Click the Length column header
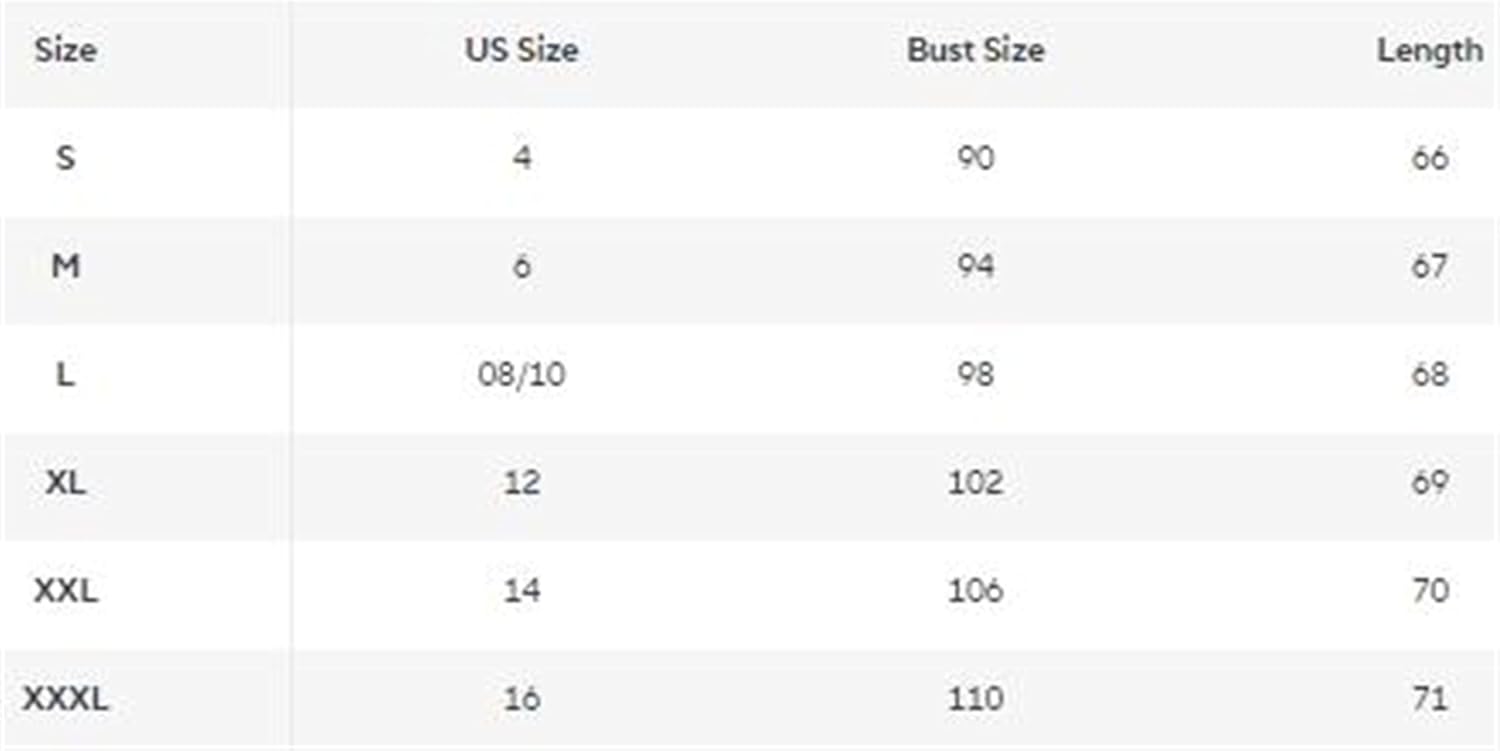Image resolution: width=1500 pixels, height=751 pixels. click(1429, 50)
